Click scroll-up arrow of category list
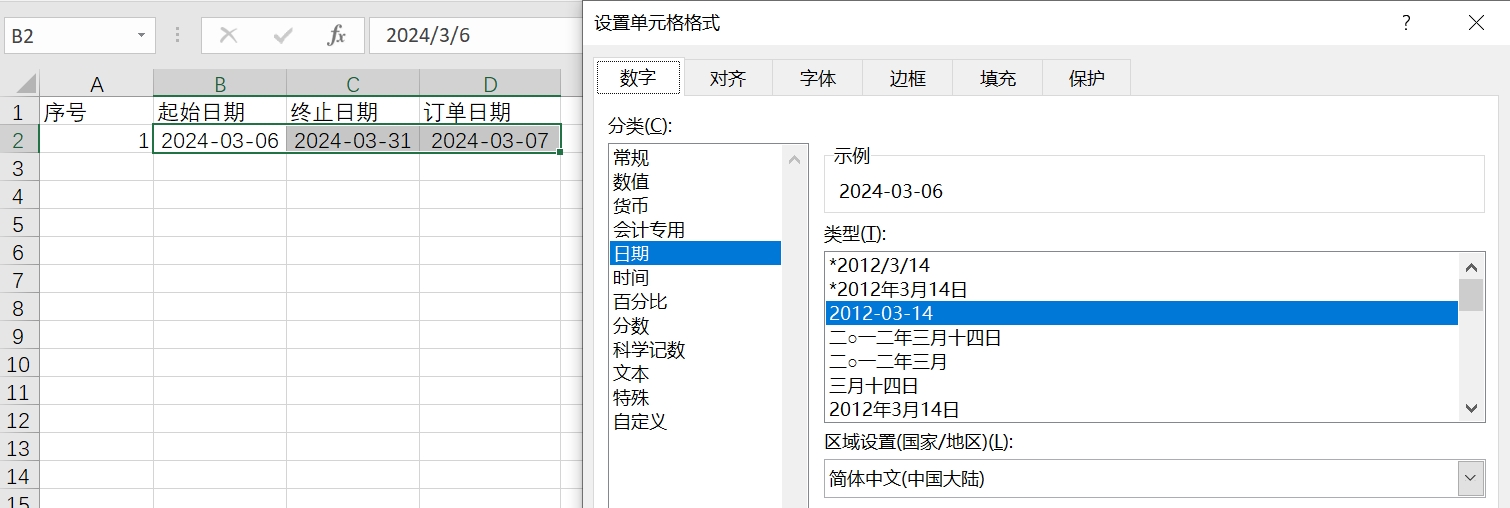 coord(795,159)
